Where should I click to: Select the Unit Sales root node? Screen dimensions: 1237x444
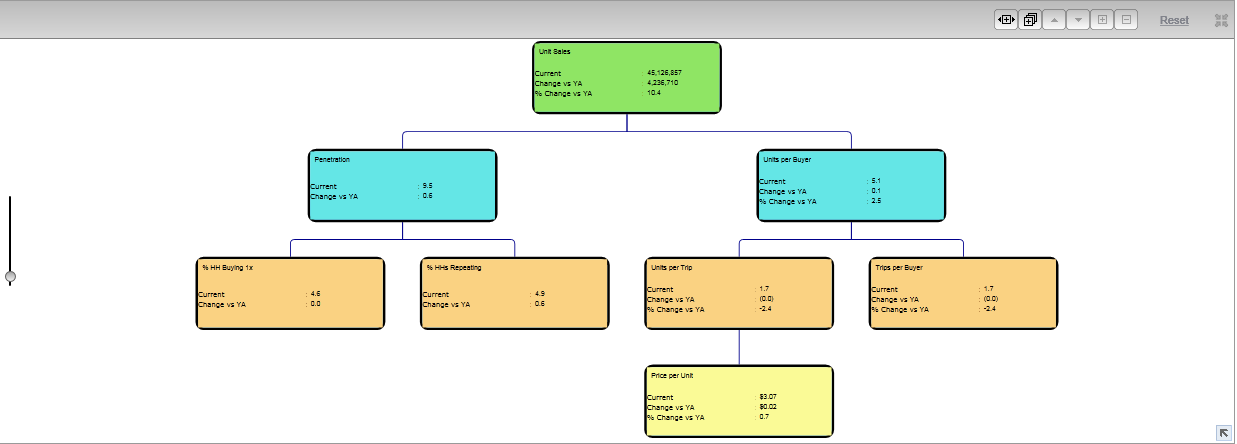(x=626, y=77)
